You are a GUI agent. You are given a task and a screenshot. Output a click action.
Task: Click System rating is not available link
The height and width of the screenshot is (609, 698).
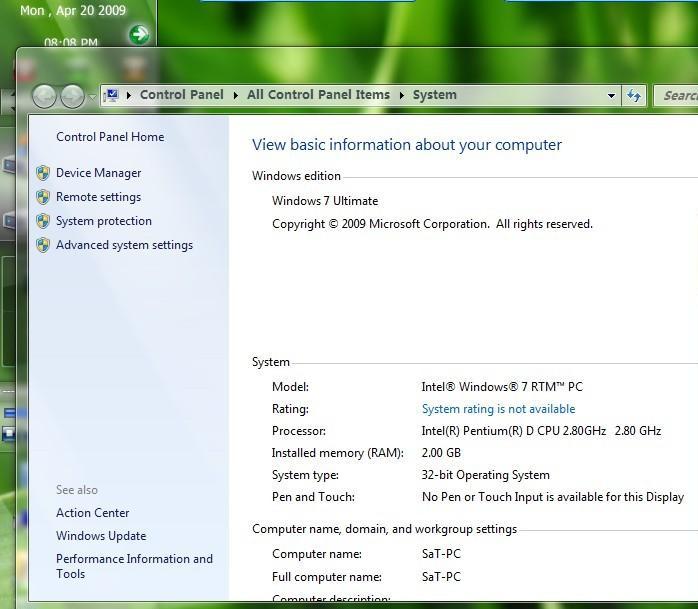point(499,409)
